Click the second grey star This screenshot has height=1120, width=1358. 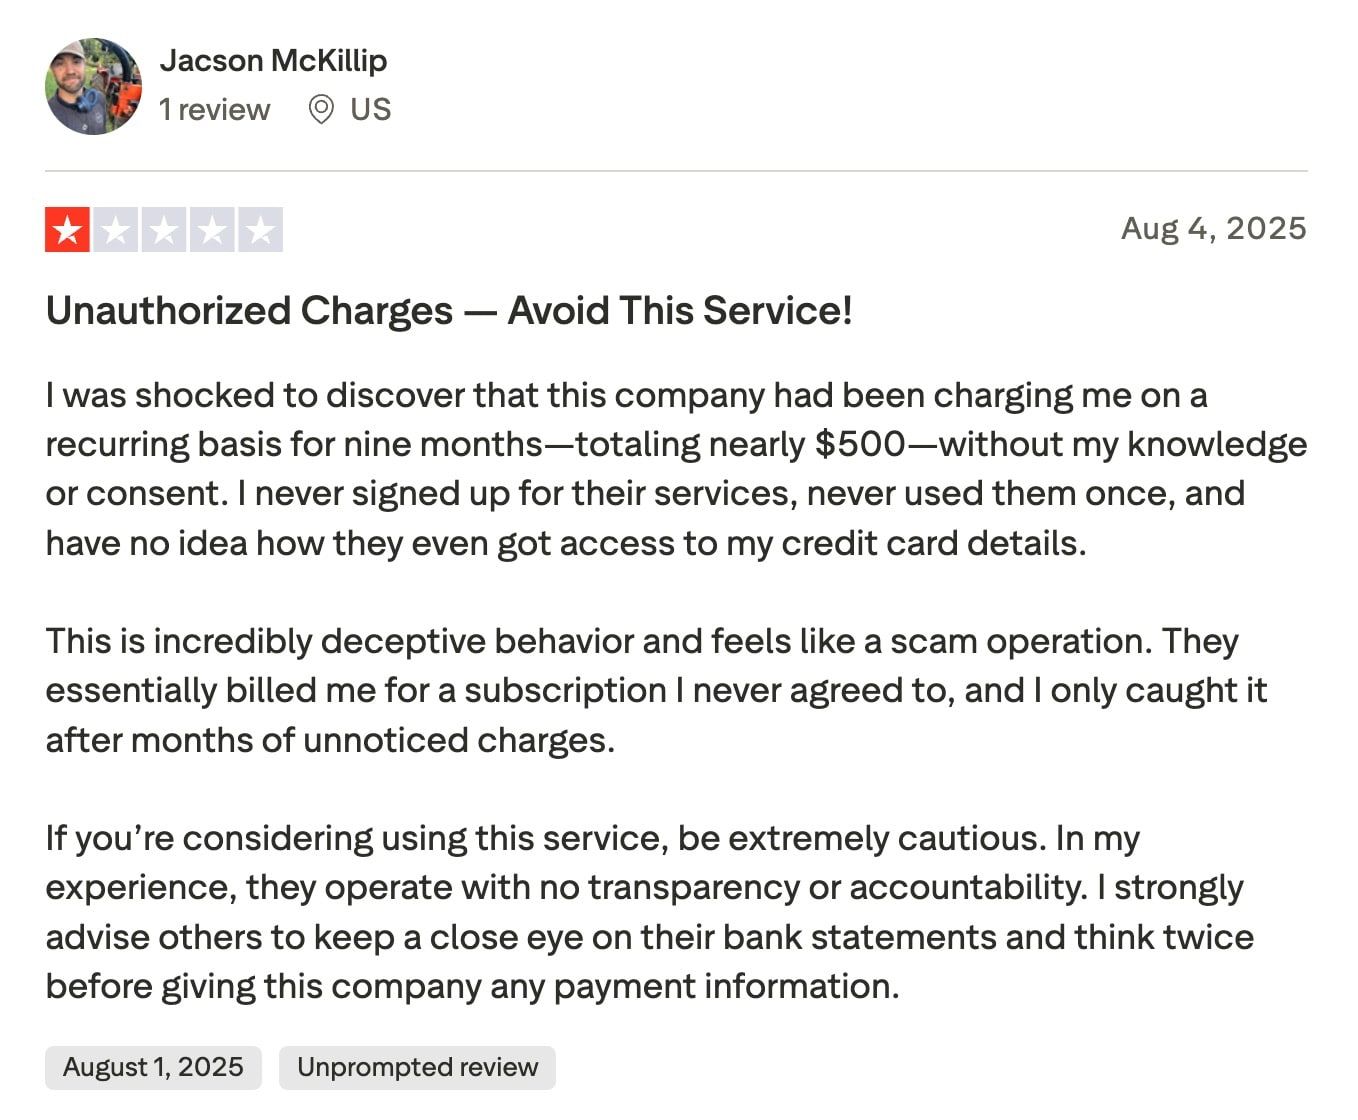coord(116,230)
